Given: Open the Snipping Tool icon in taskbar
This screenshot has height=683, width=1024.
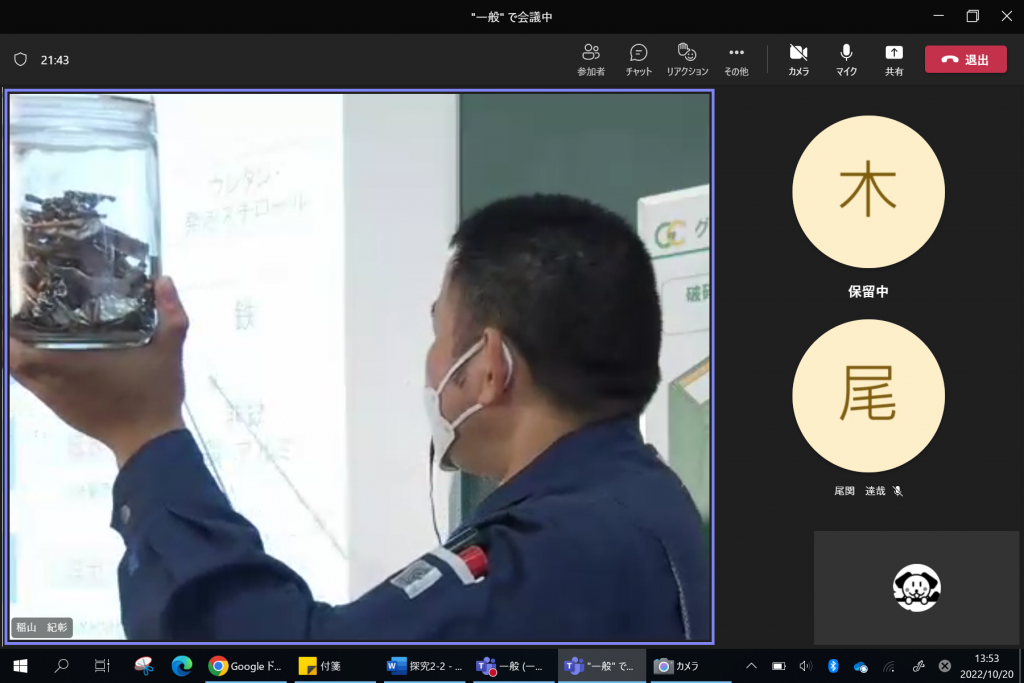Looking at the screenshot, I should tap(143, 666).
